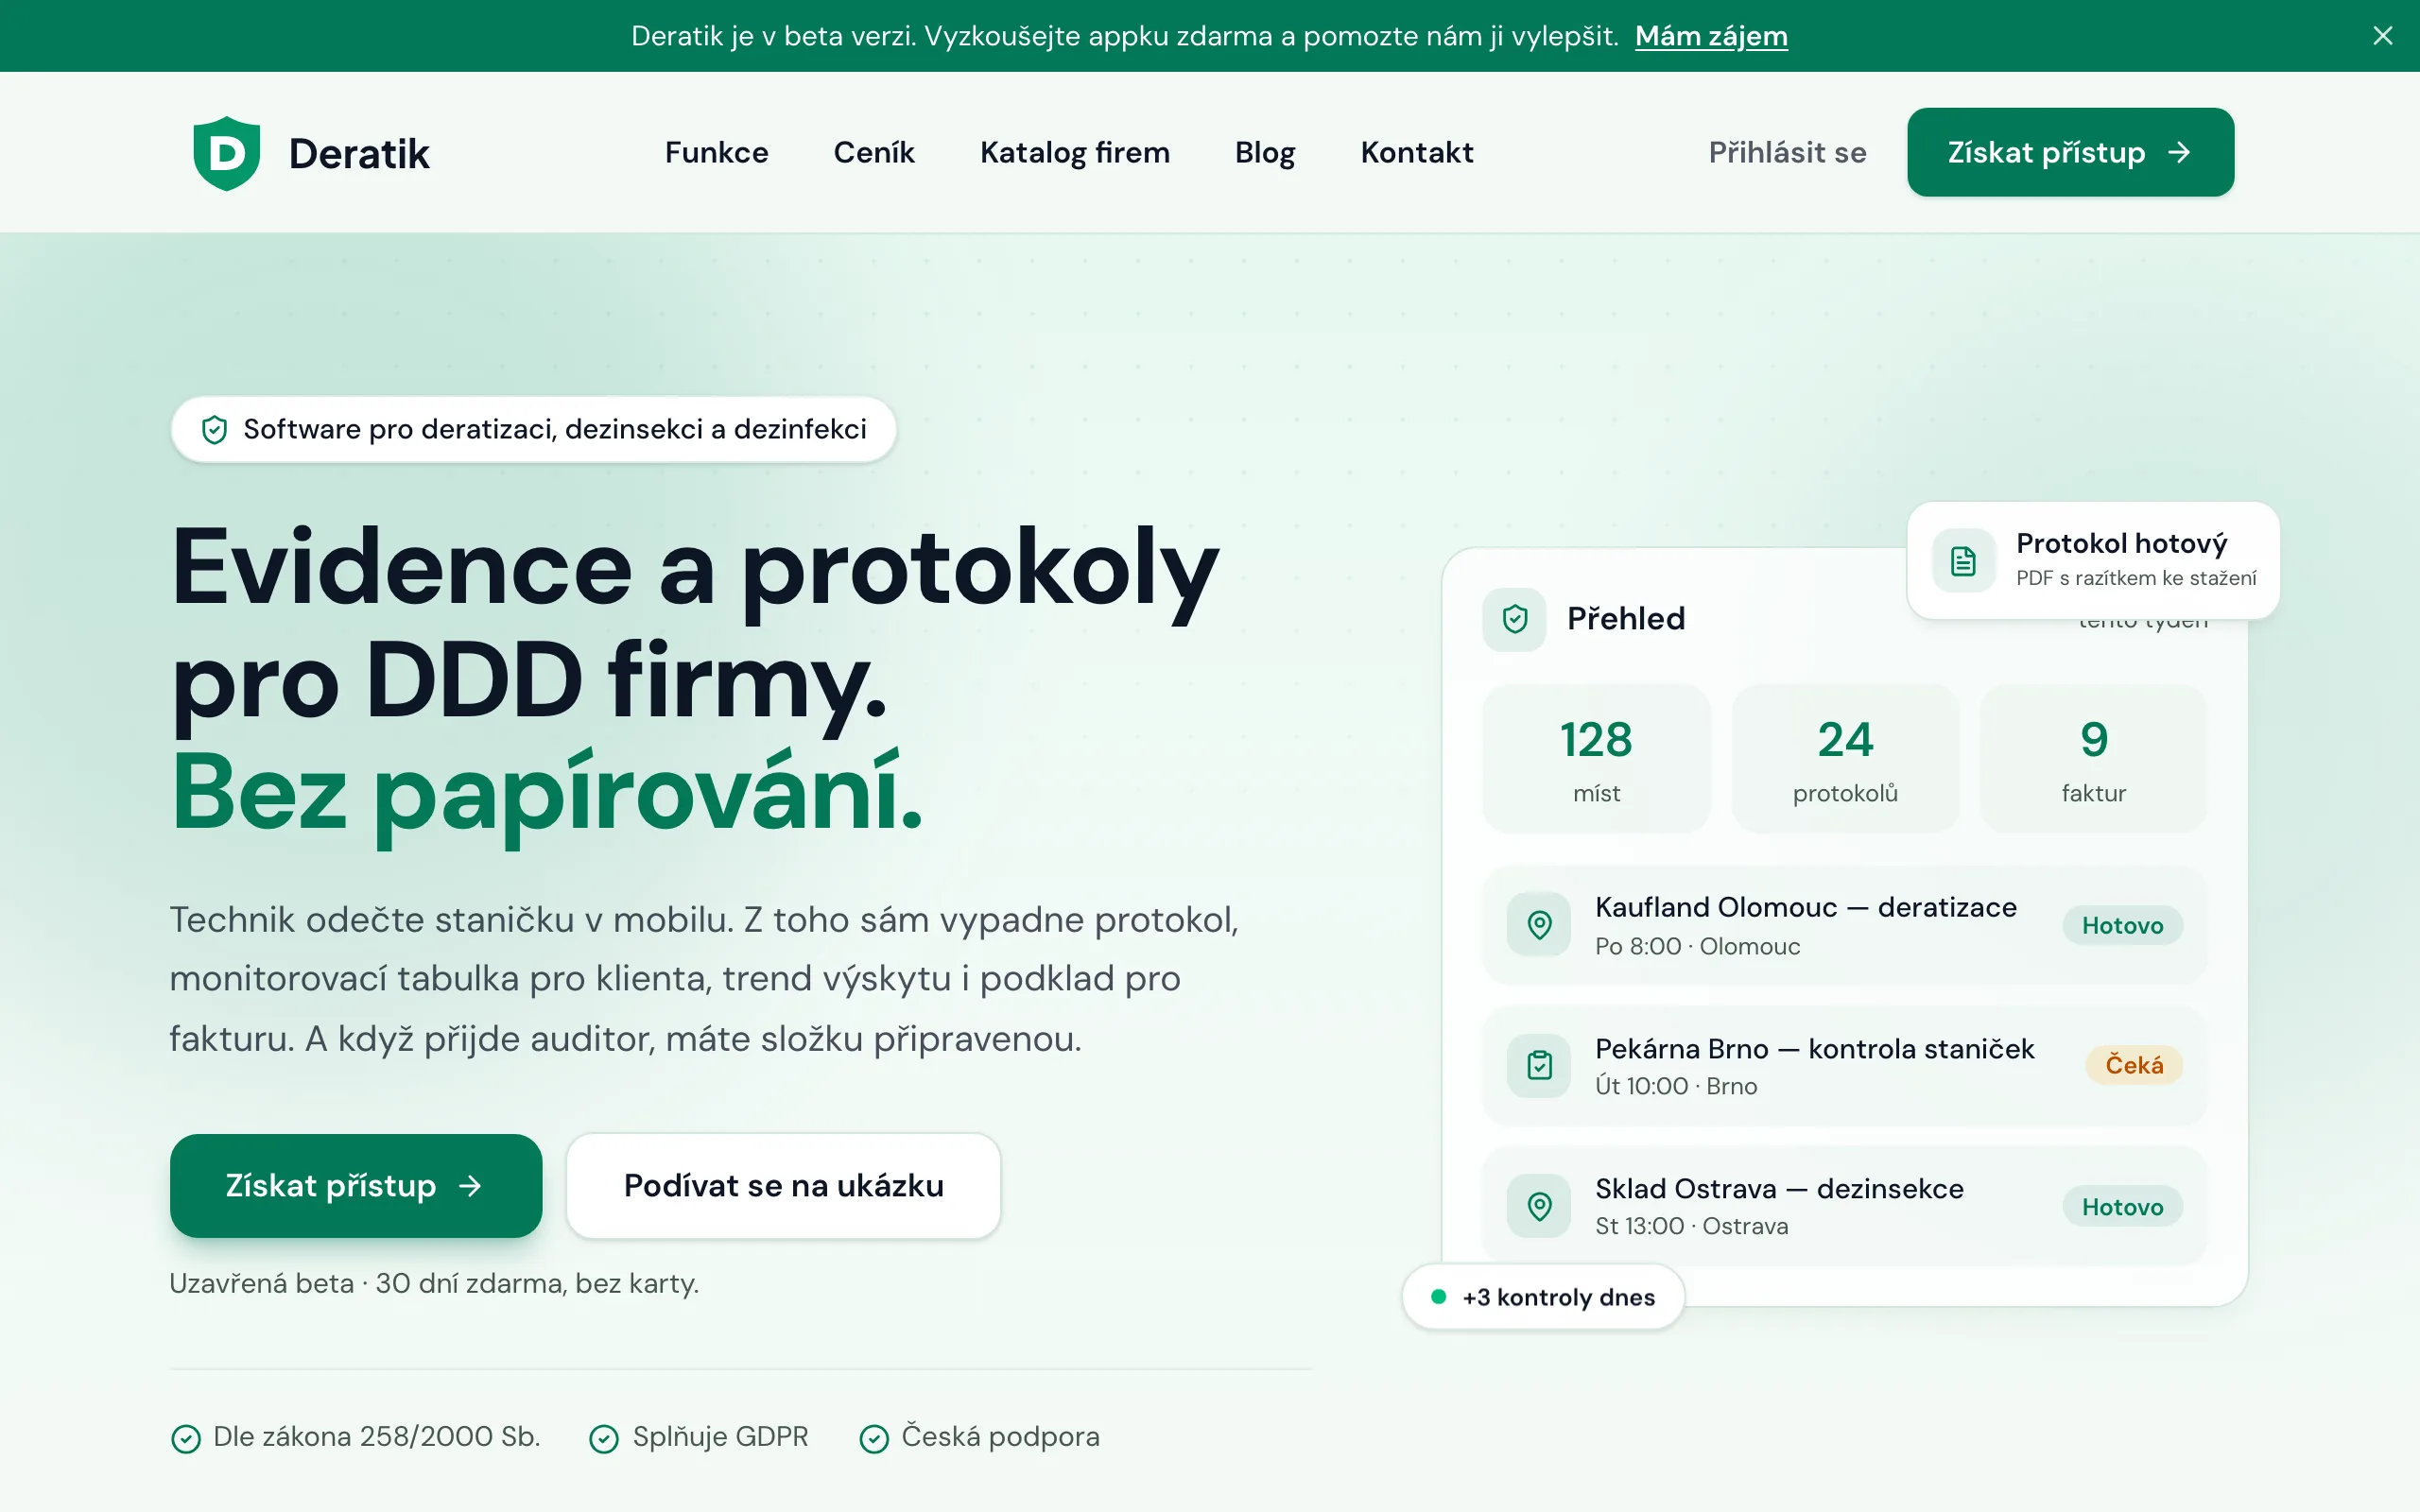Click the check icon beside Dle zákona 258/2000 Sb.
Screen dimensions: 2420x1512
[x=186, y=1438]
